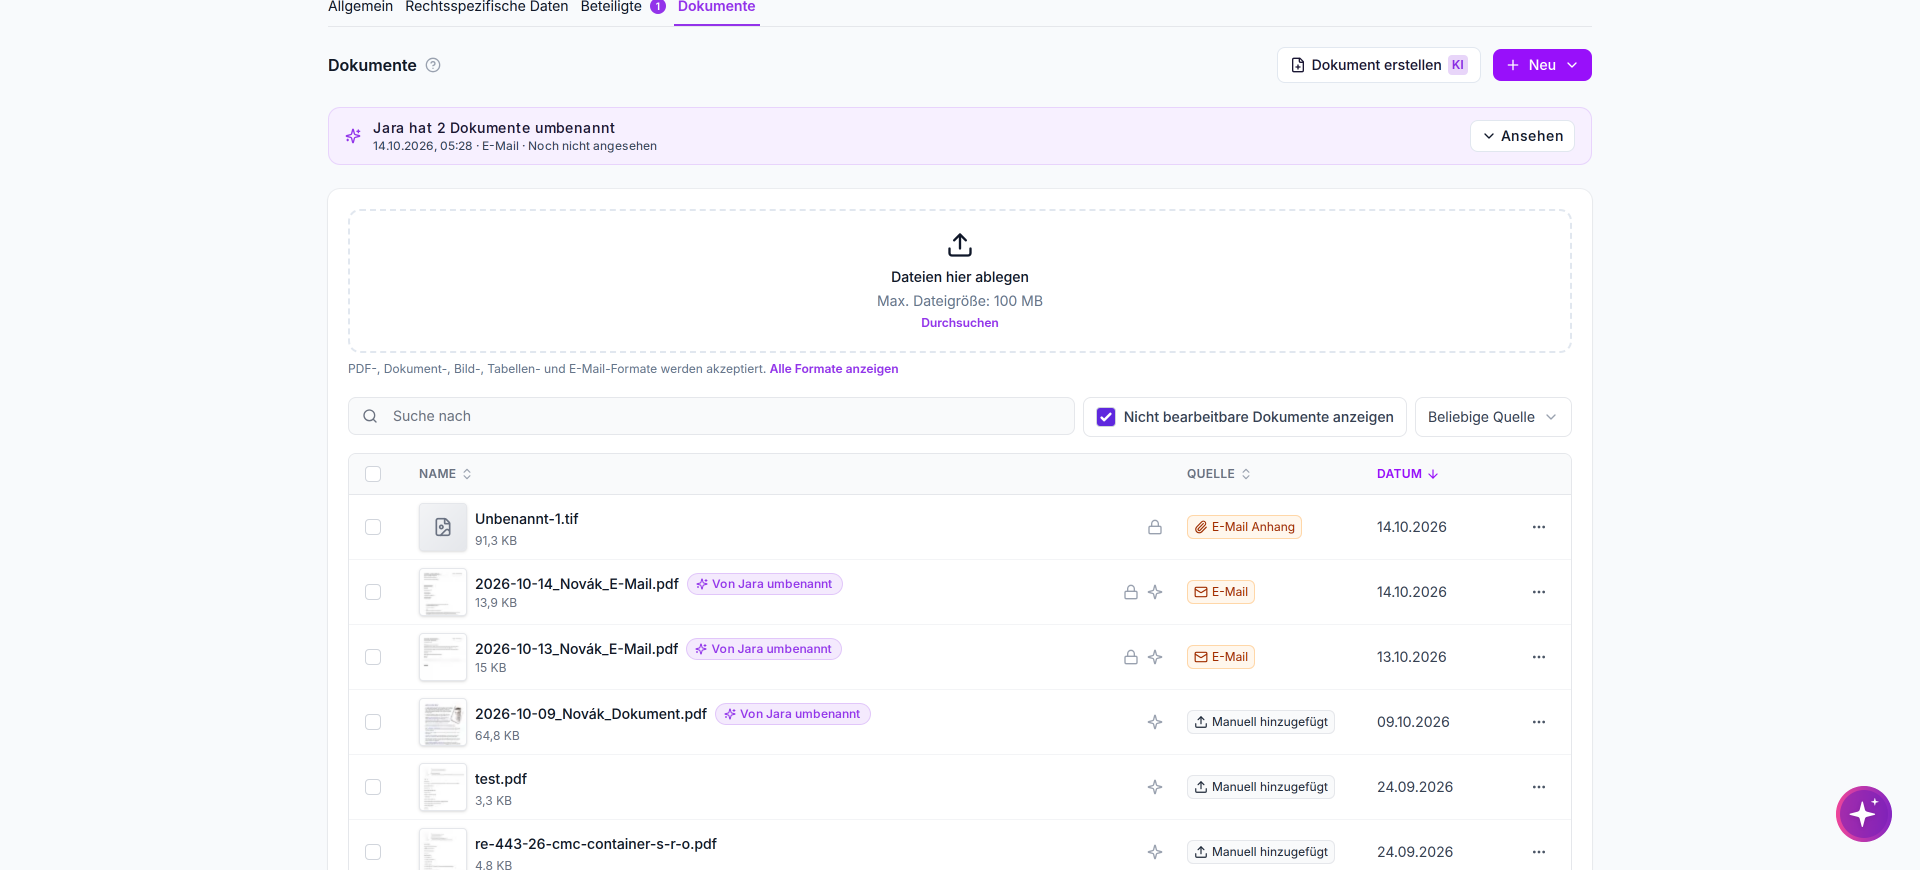This screenshot has height=870, width=1920.
Task: Switch to the Allgemein tab
Action: (360, 7)
